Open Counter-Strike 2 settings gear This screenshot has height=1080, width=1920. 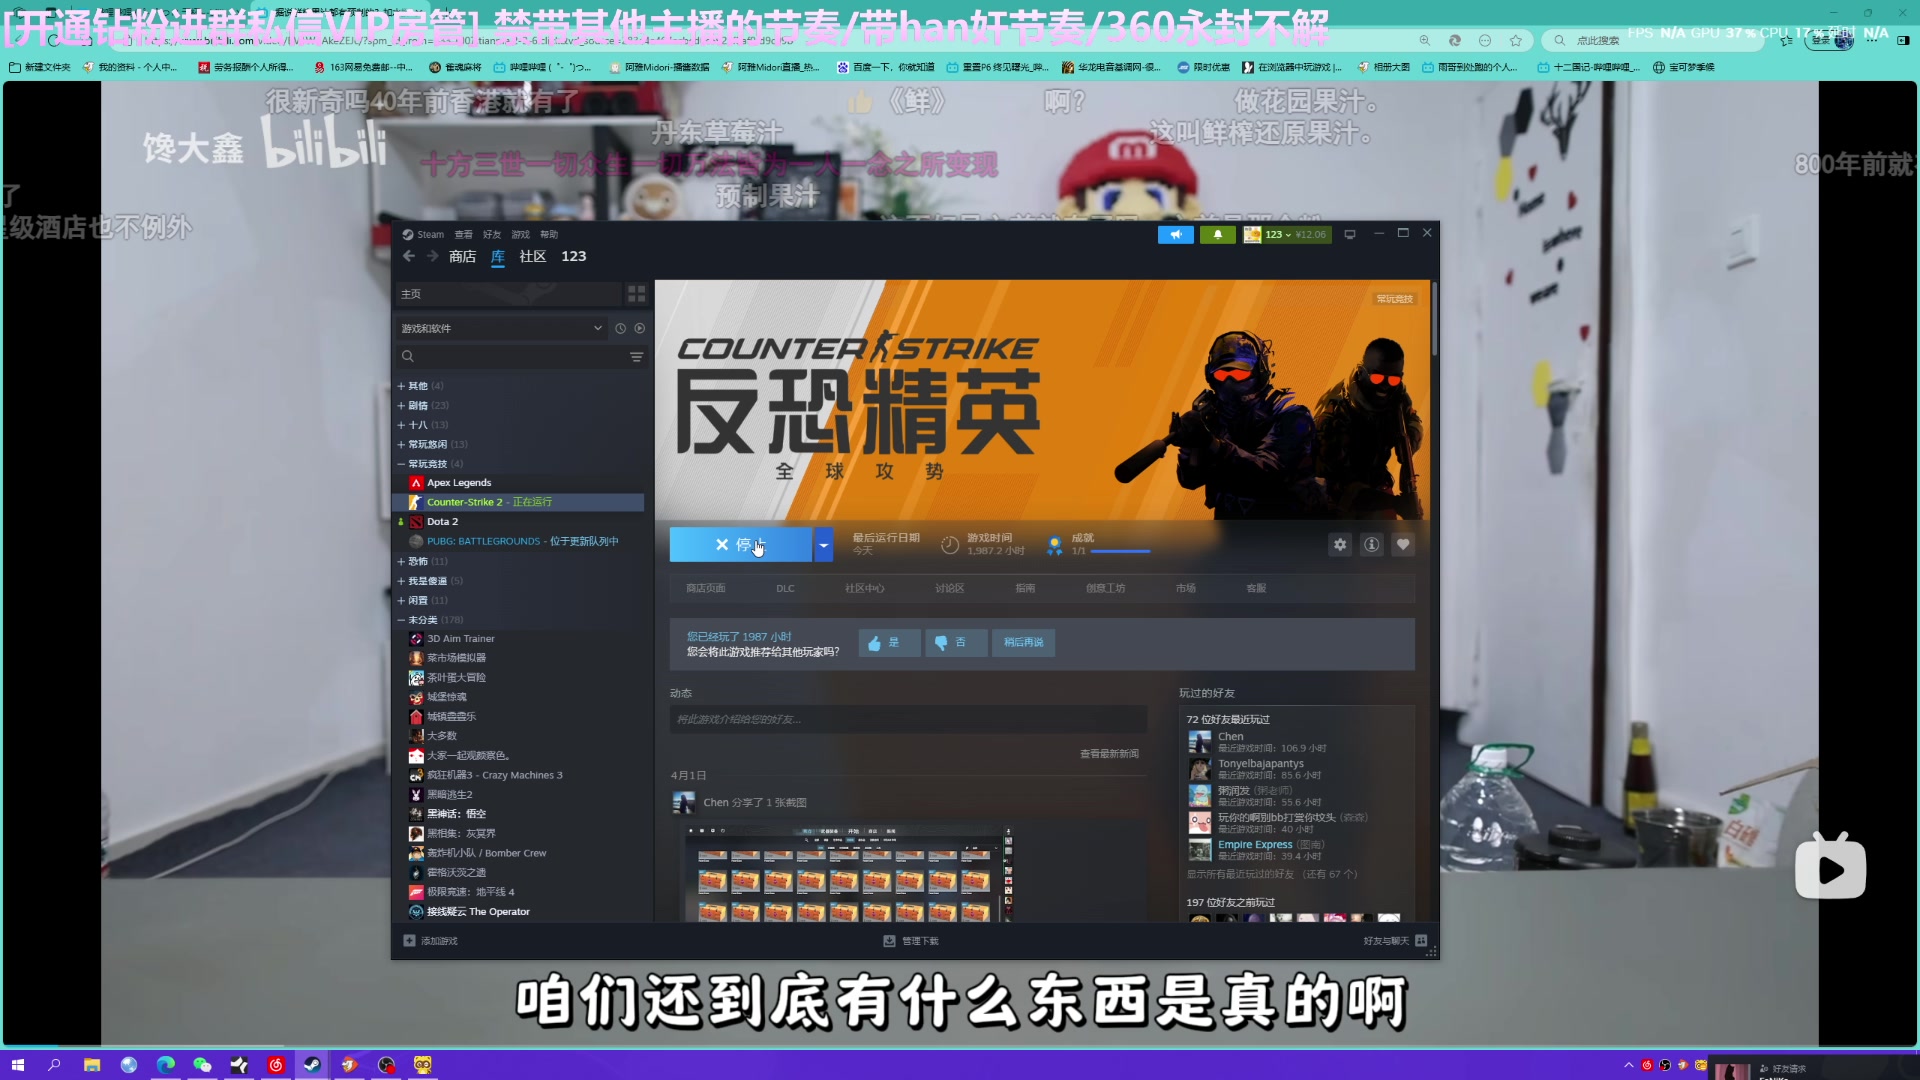click(x=1340, y=544)
